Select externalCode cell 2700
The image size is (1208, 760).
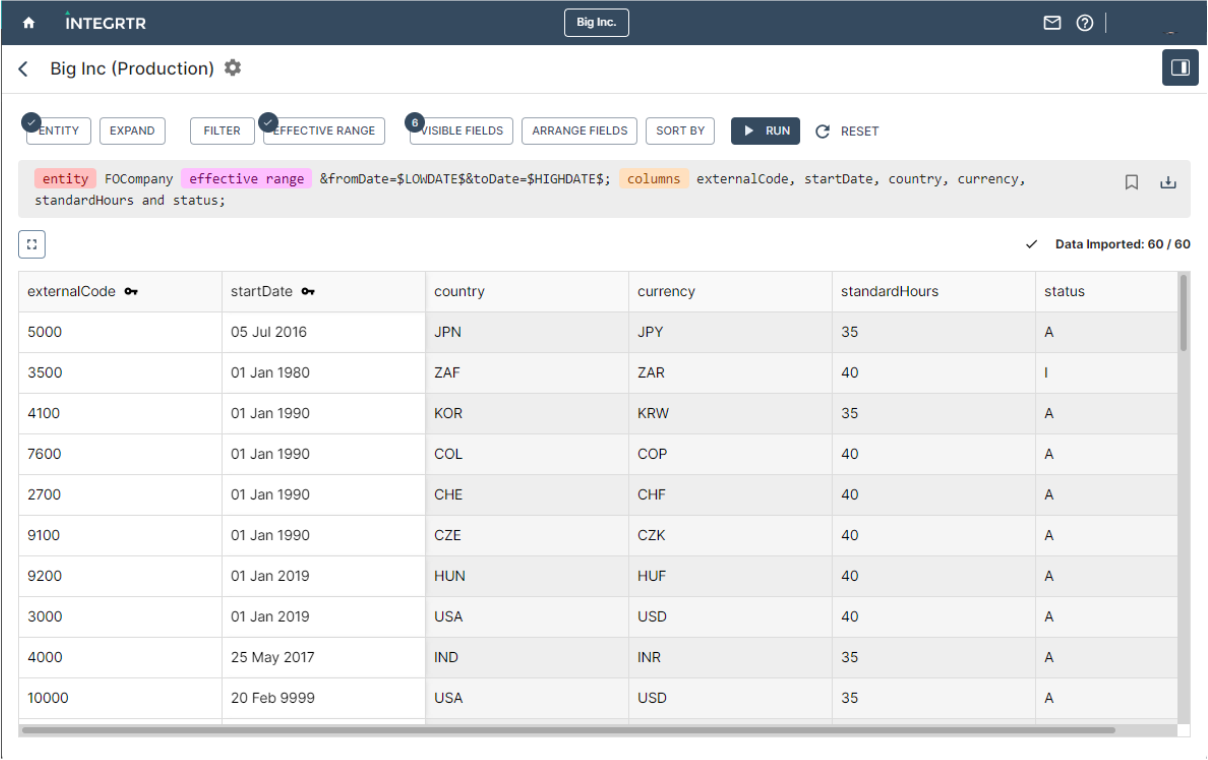click(120, 495)
